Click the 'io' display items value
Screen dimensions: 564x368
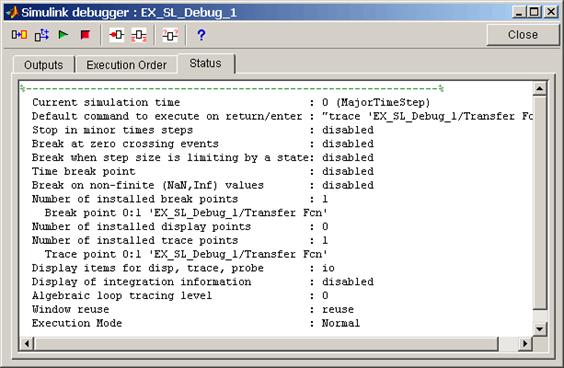(328, 268)
